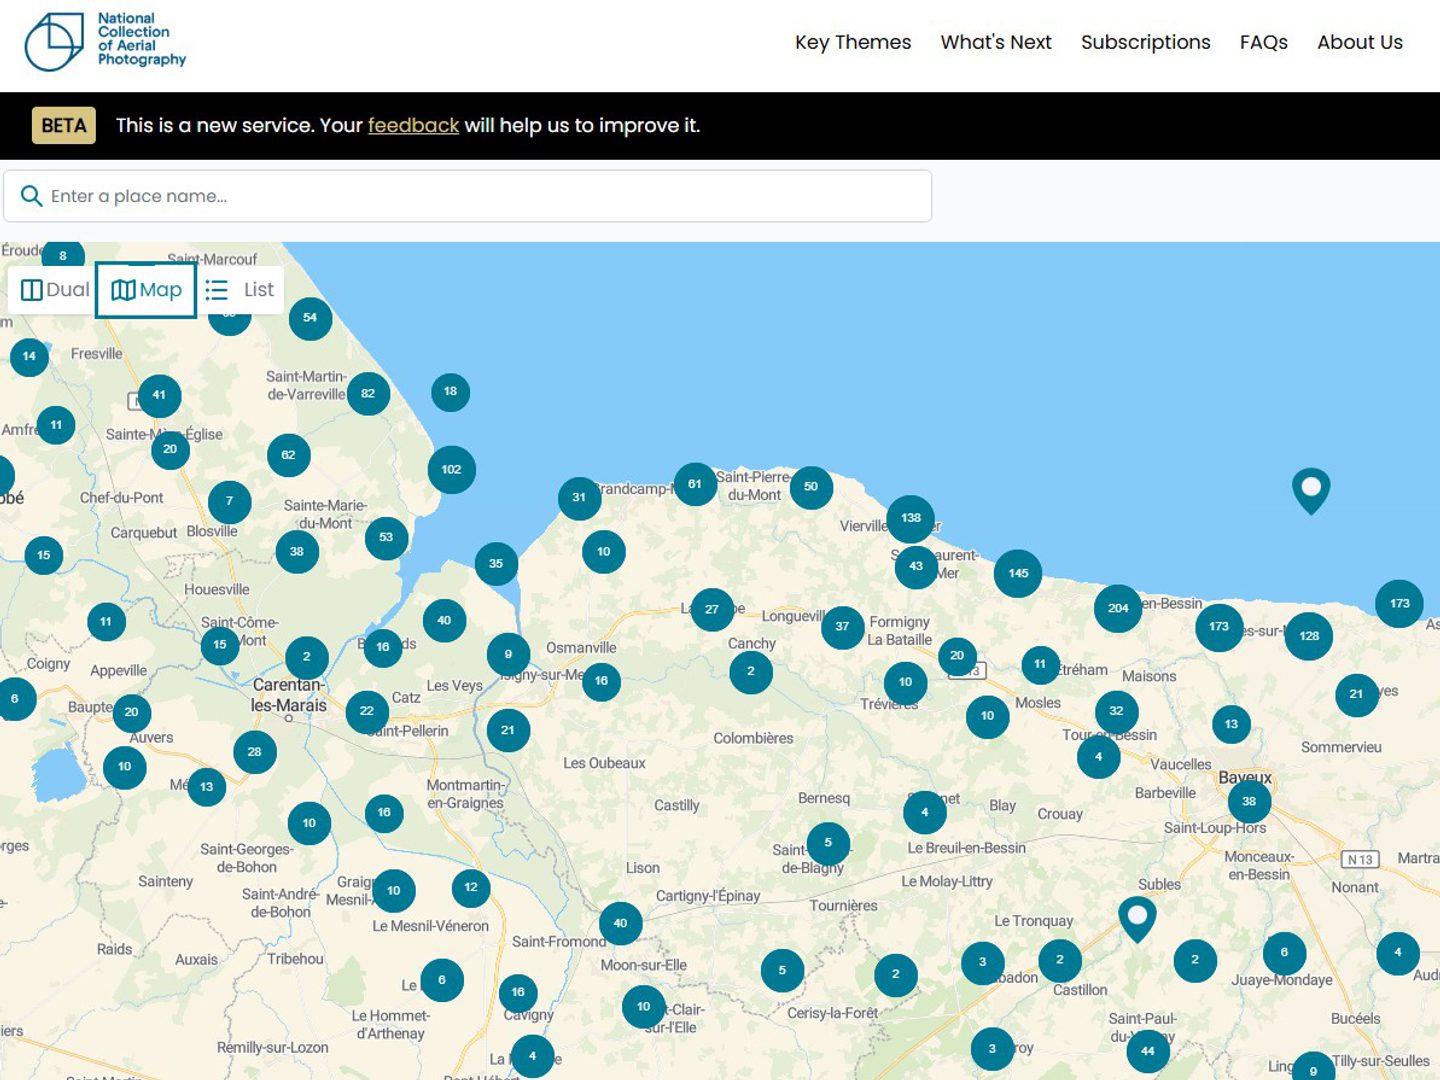
Task: Expand the 138 cluster near Vierville-sur-Mer
Action: pyautogui.click(x=910, y=517)
